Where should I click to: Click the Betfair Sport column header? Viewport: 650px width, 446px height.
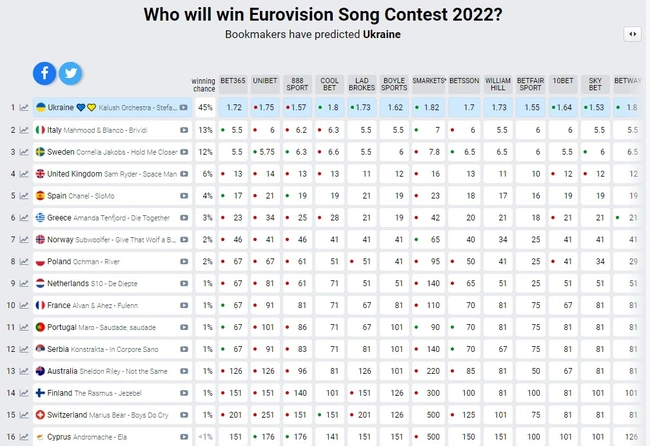(530, 84)
